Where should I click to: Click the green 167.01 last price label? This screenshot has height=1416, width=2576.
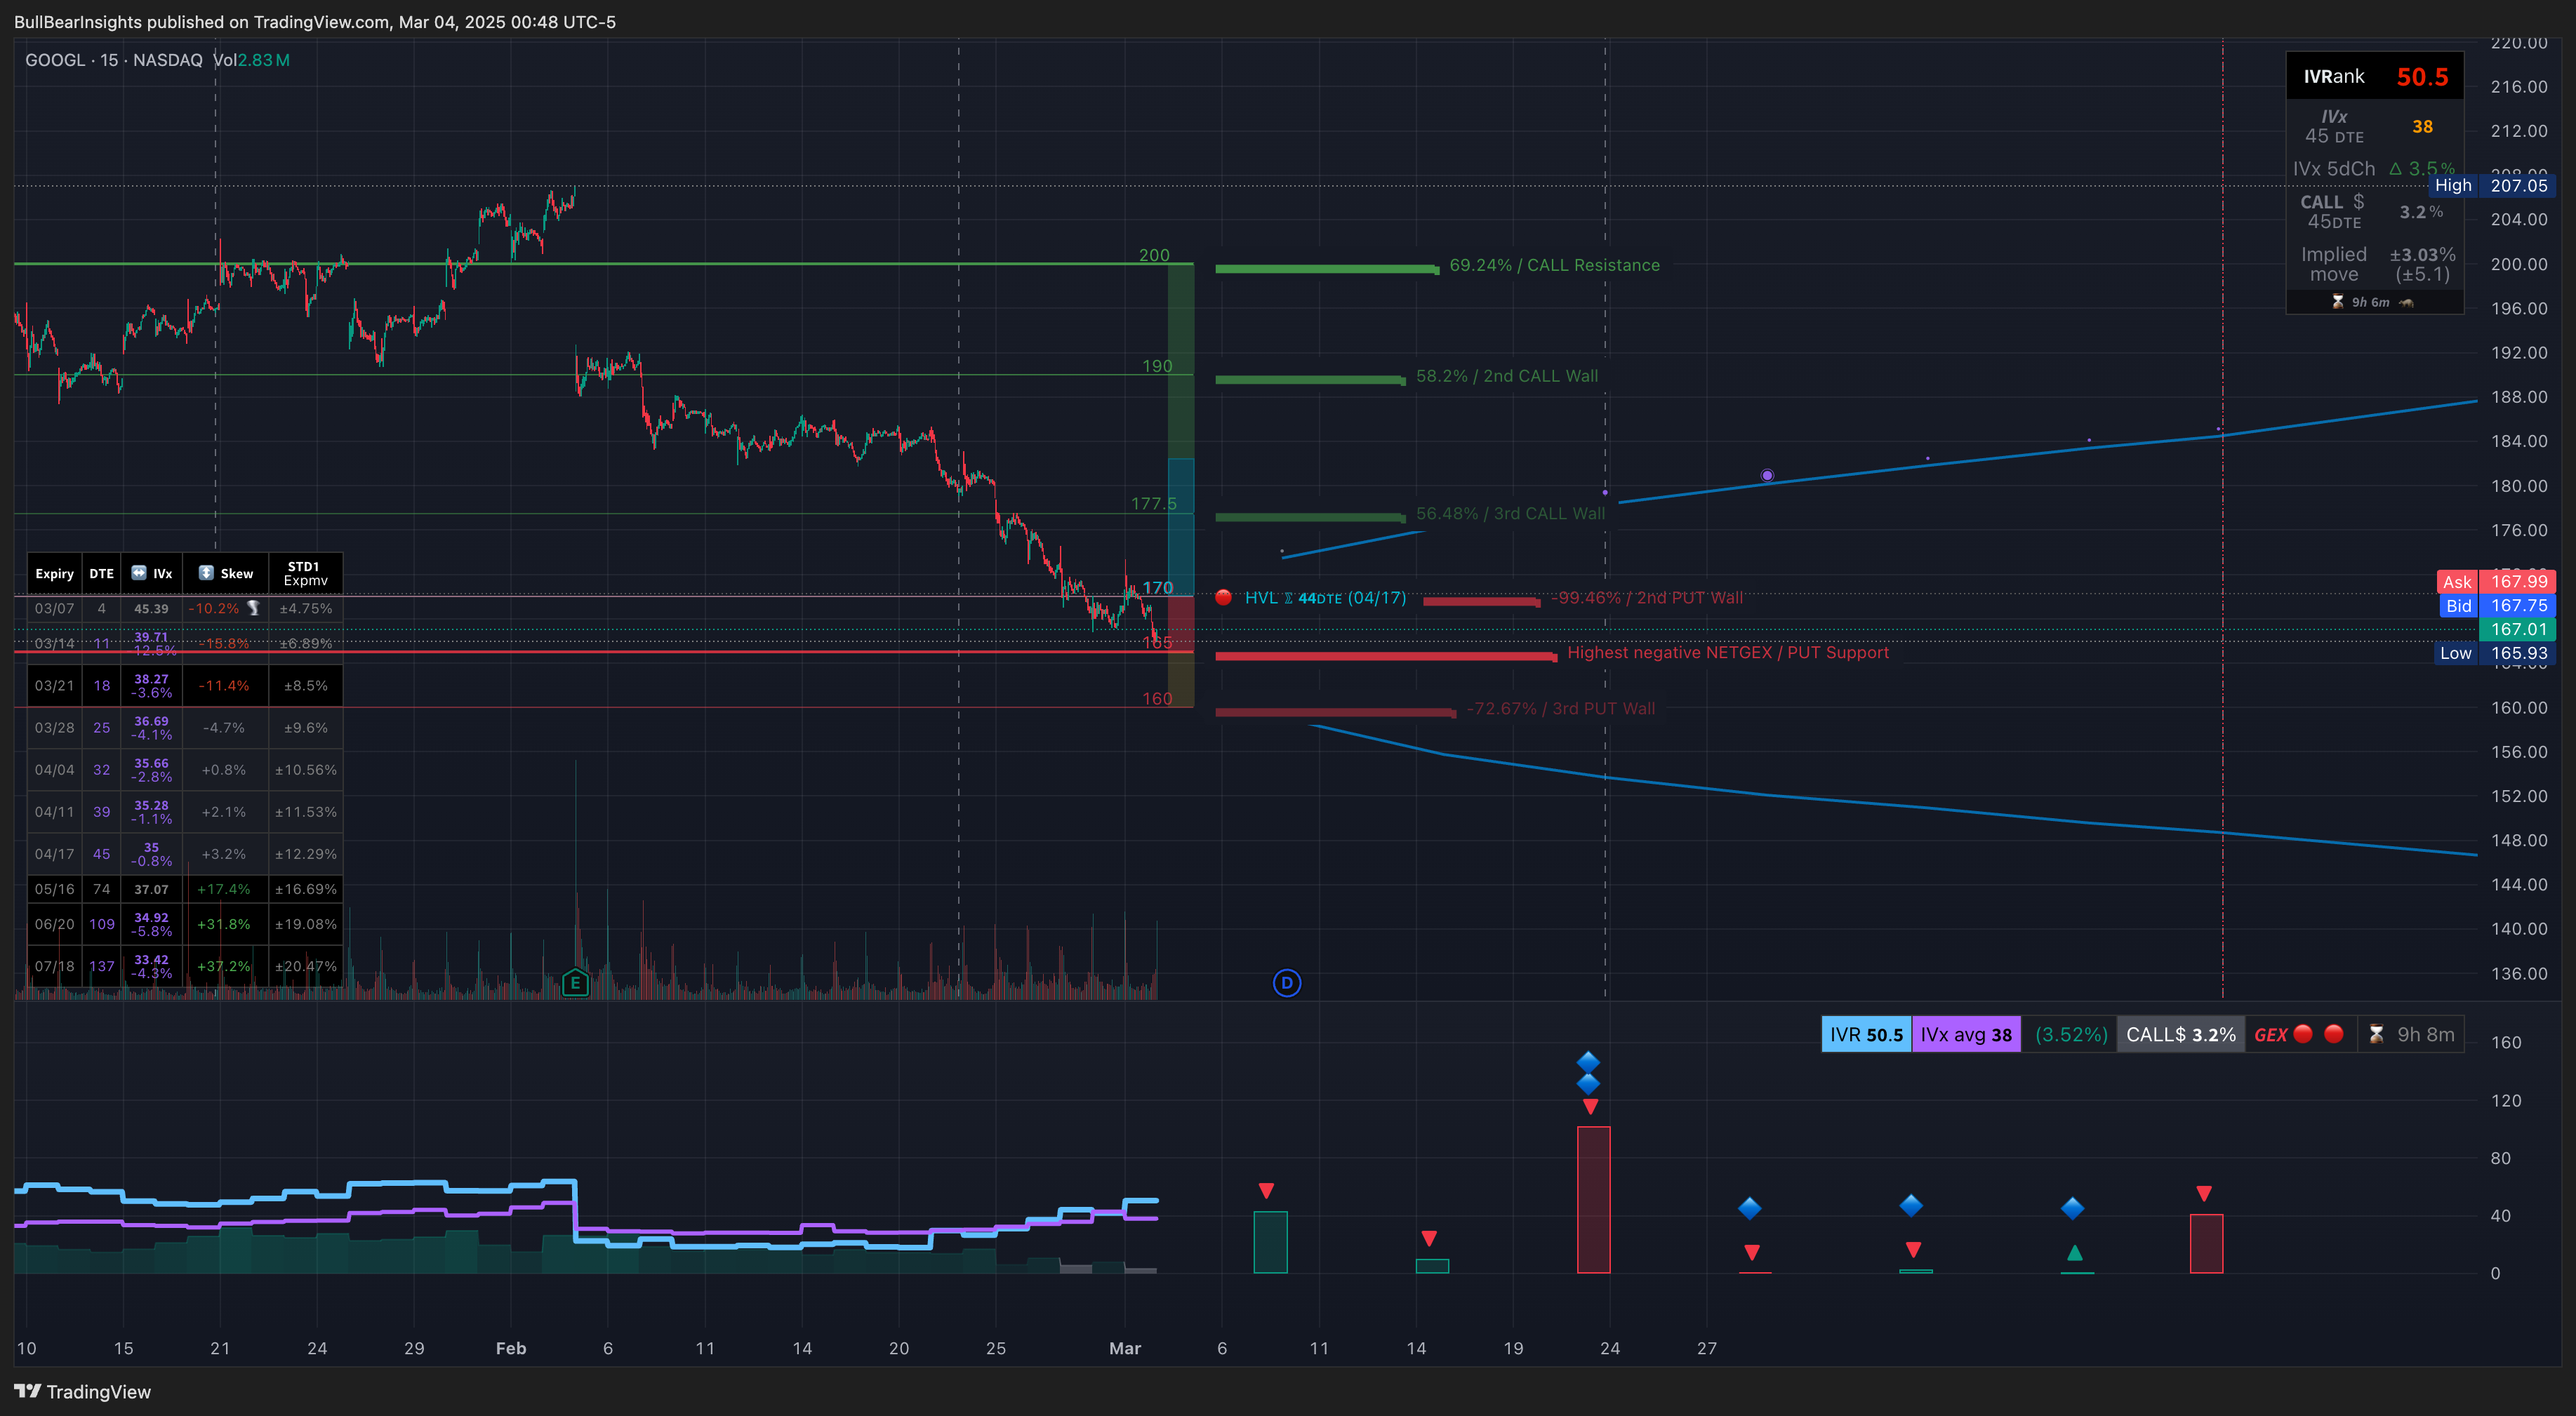[x=2518, y=629]
